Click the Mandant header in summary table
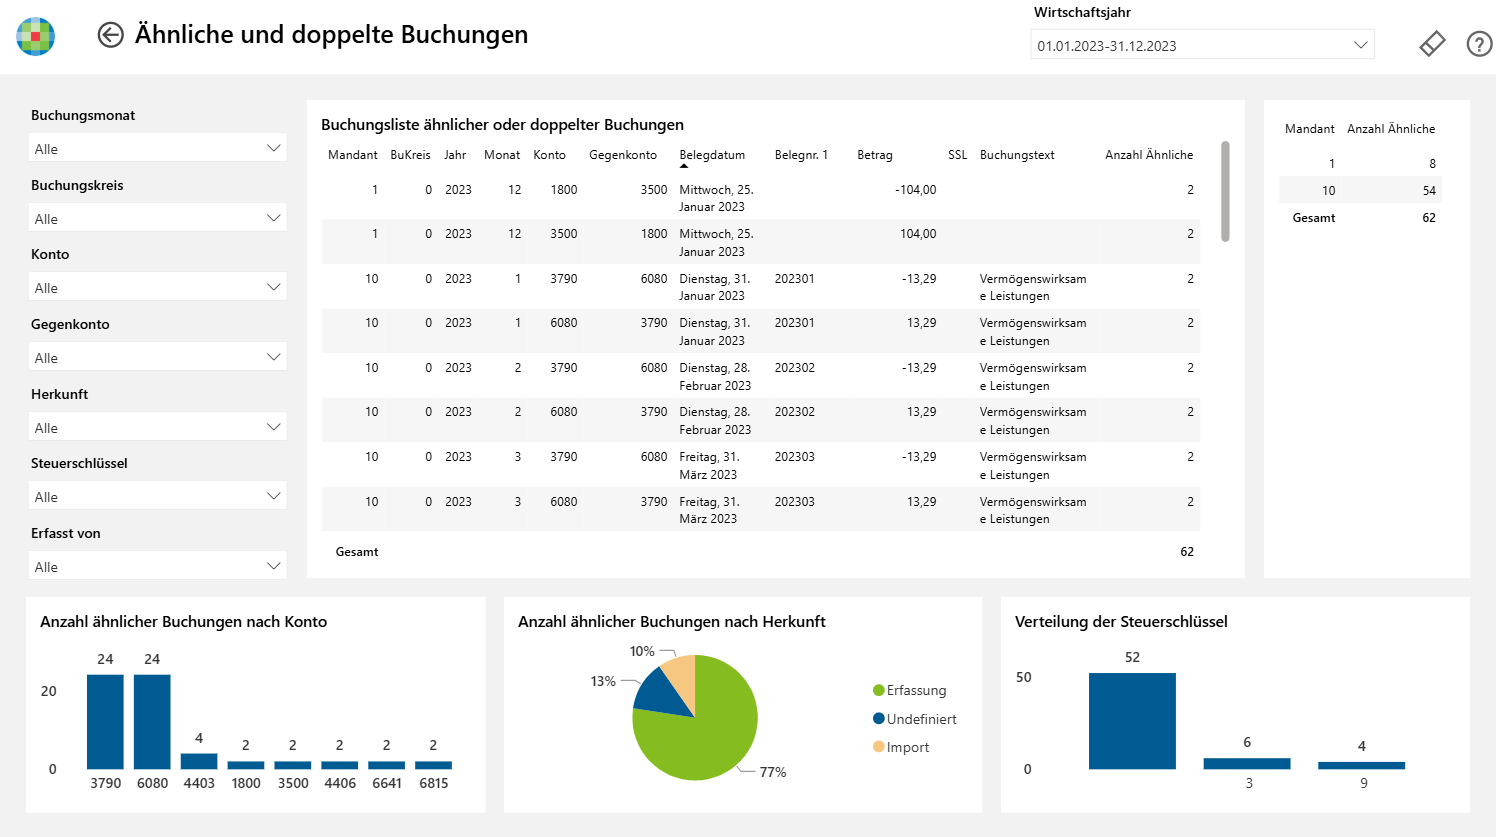Image resolution: width=1496 pixels, height=837 pixels. point(1309,129)
